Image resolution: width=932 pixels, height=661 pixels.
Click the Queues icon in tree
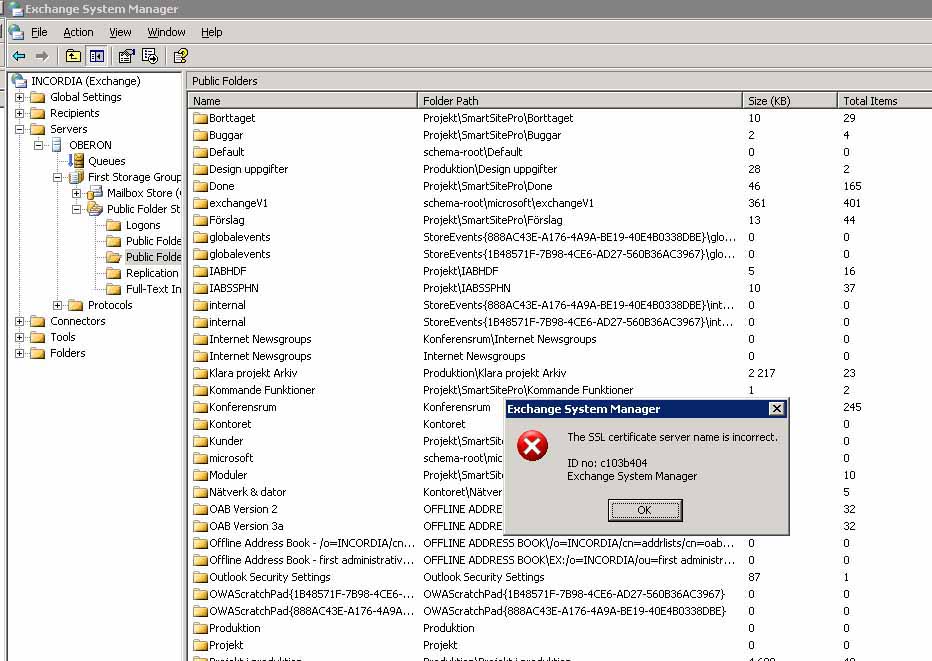pyautogui.click(x=76, y=160)
